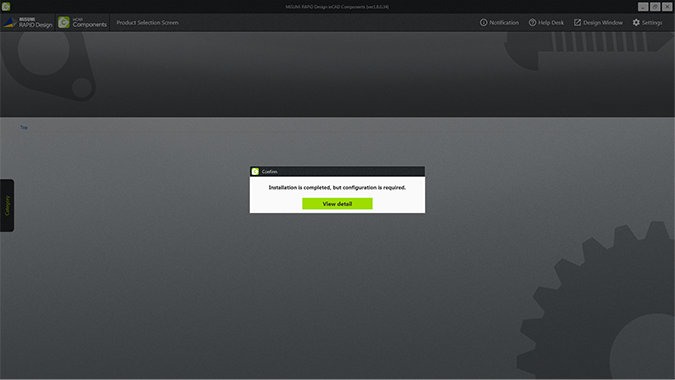Click the Product Selection Screen label
Image resolution: width=675 pixels, height=380 pixels.
point(147,22)
